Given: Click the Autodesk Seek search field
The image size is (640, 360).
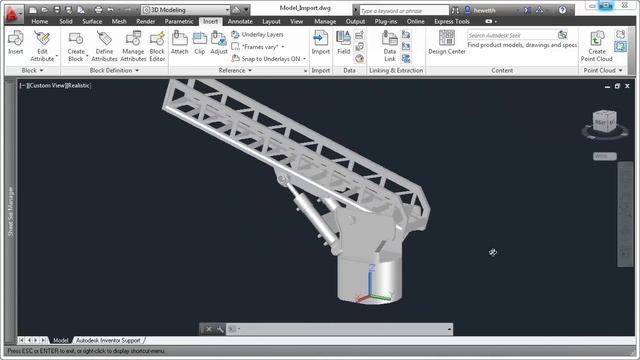Looking at the screenshot, I should coord(512,36).
